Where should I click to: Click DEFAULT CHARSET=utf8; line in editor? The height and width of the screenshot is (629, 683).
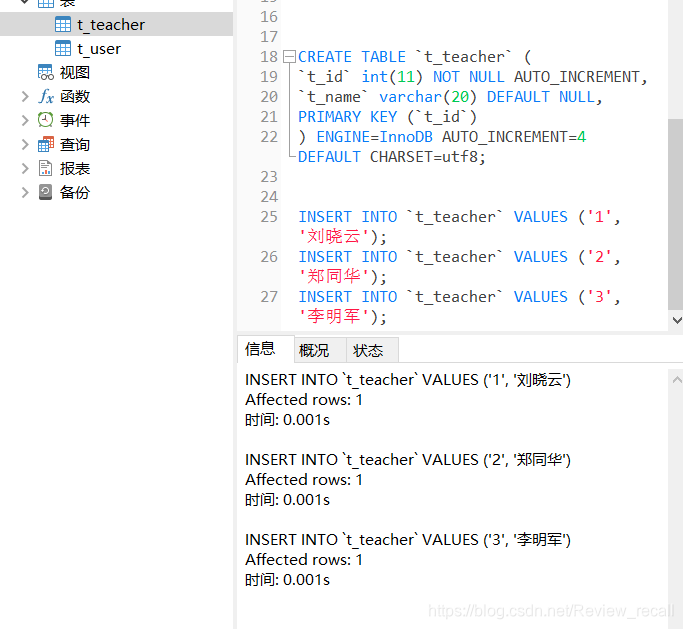pos(392,157)
